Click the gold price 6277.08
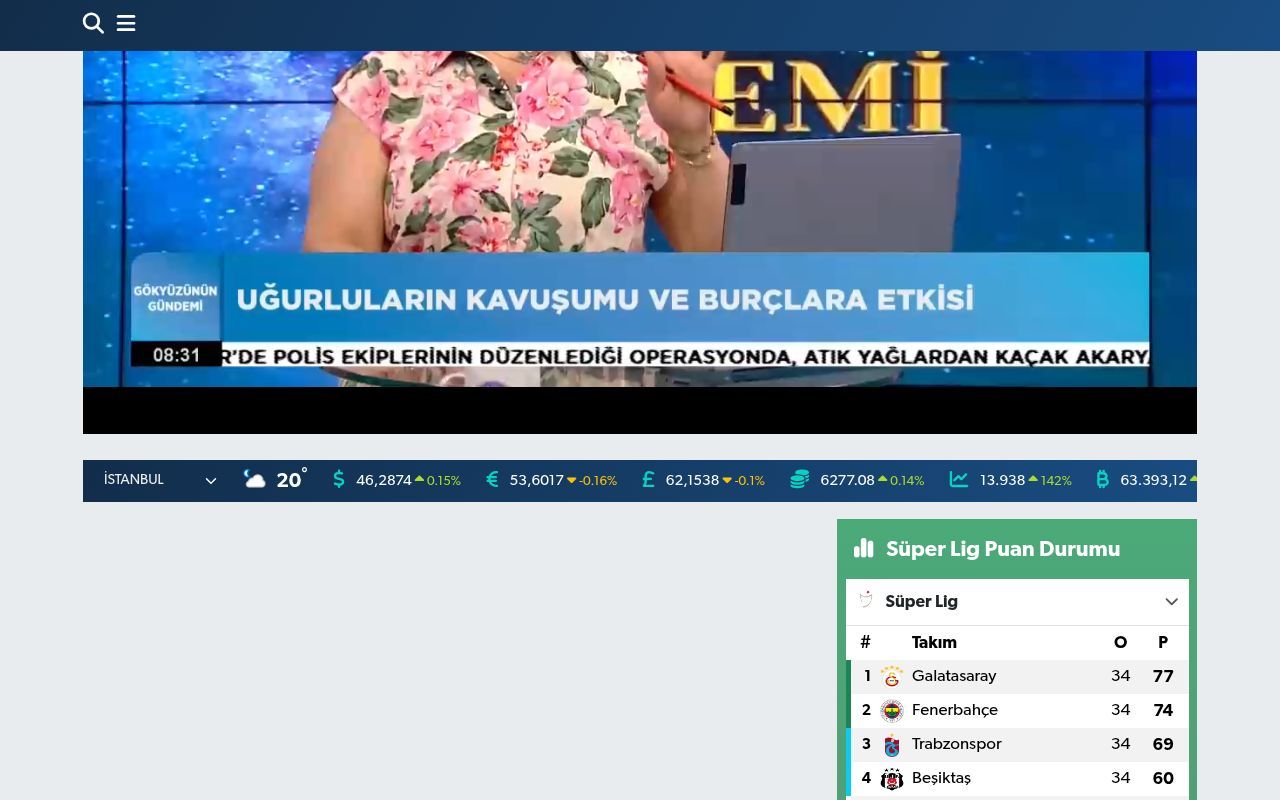This screenshot has height=800, width=1280. click(x=847, y=480)
